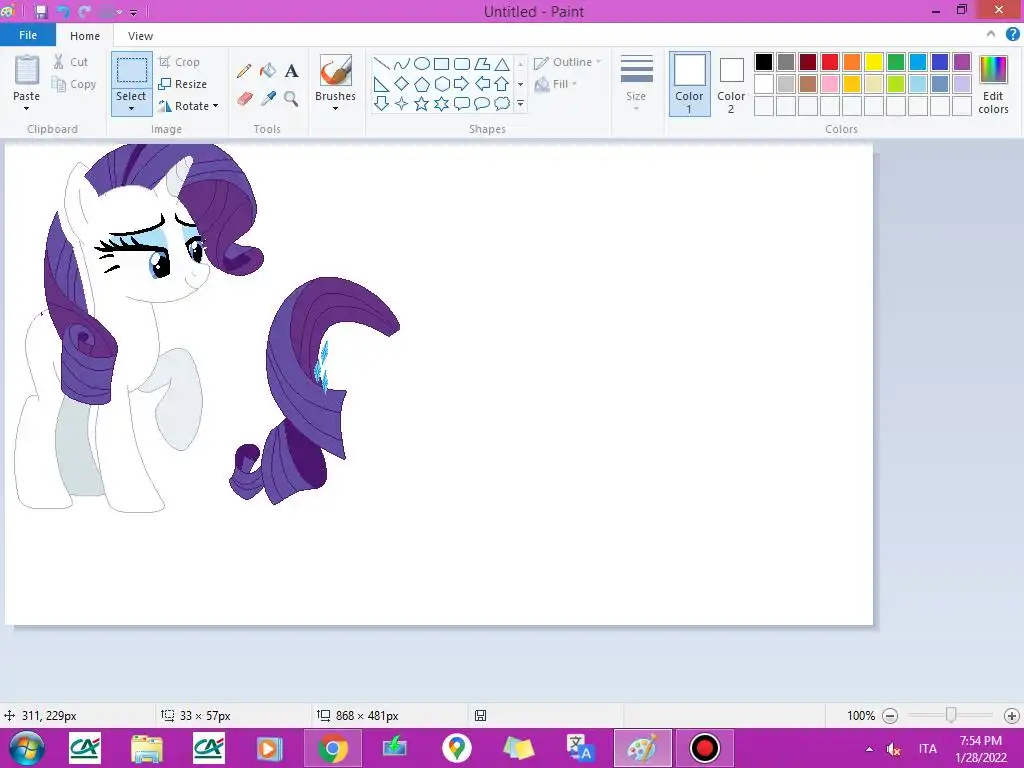Image resolution: width=1024 pixels, height=768 pixels.
Task: Select the Magnifier tool
Action: coord(291,99)
